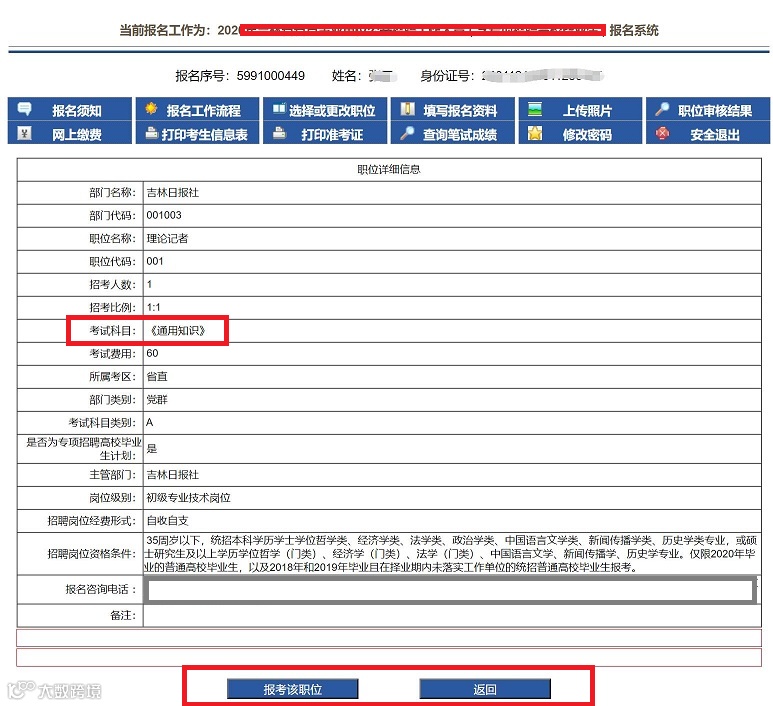Screen dimensions: 773x706
Task: Click the red cross icon beside 安全退出
Action: [x=662, y=133]
